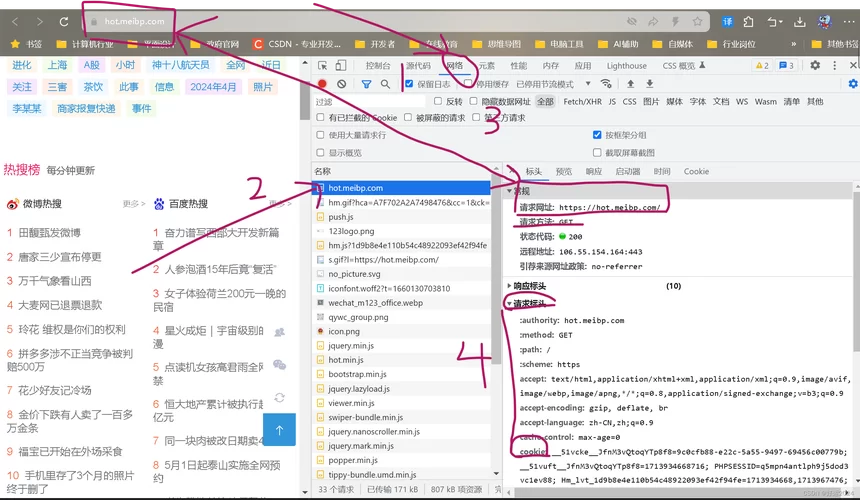Viewport: 860px width, 500px height.
Task: Switch to the 元素 DevTools tab
Action: [486, 65]
